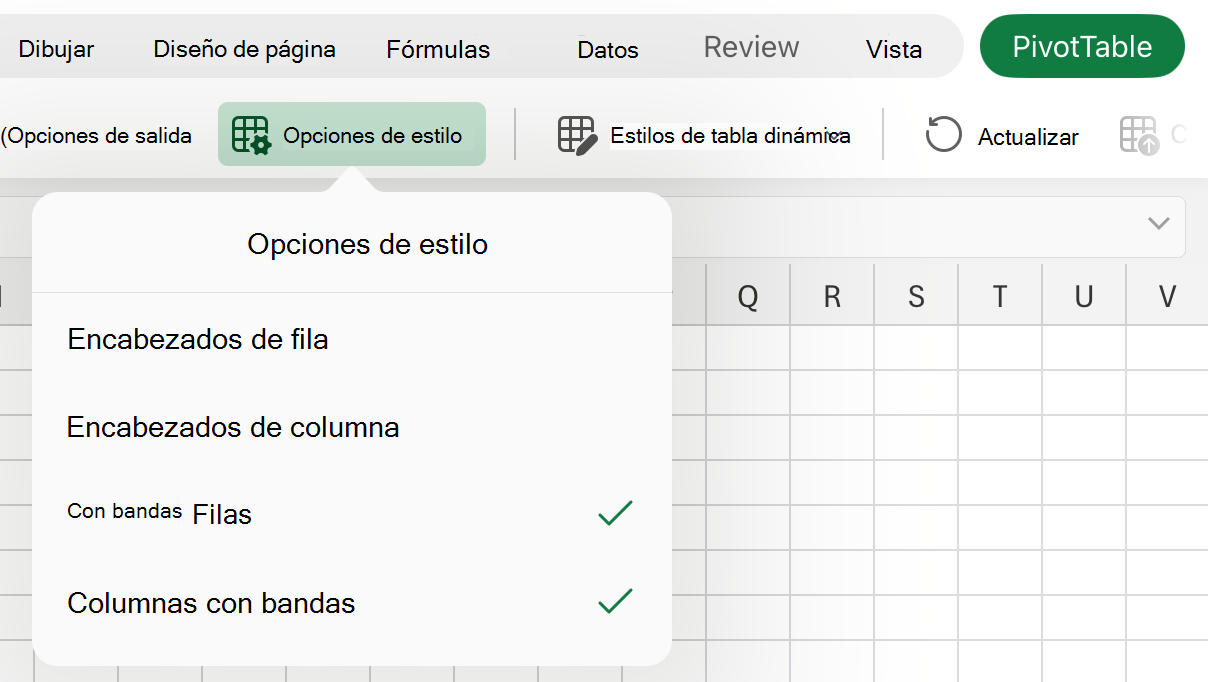Image resolution: width=1208 pixels, height=682 pixels.
Task: Click the Opciones de estilo toolbar label
Action: coord(373,135)
